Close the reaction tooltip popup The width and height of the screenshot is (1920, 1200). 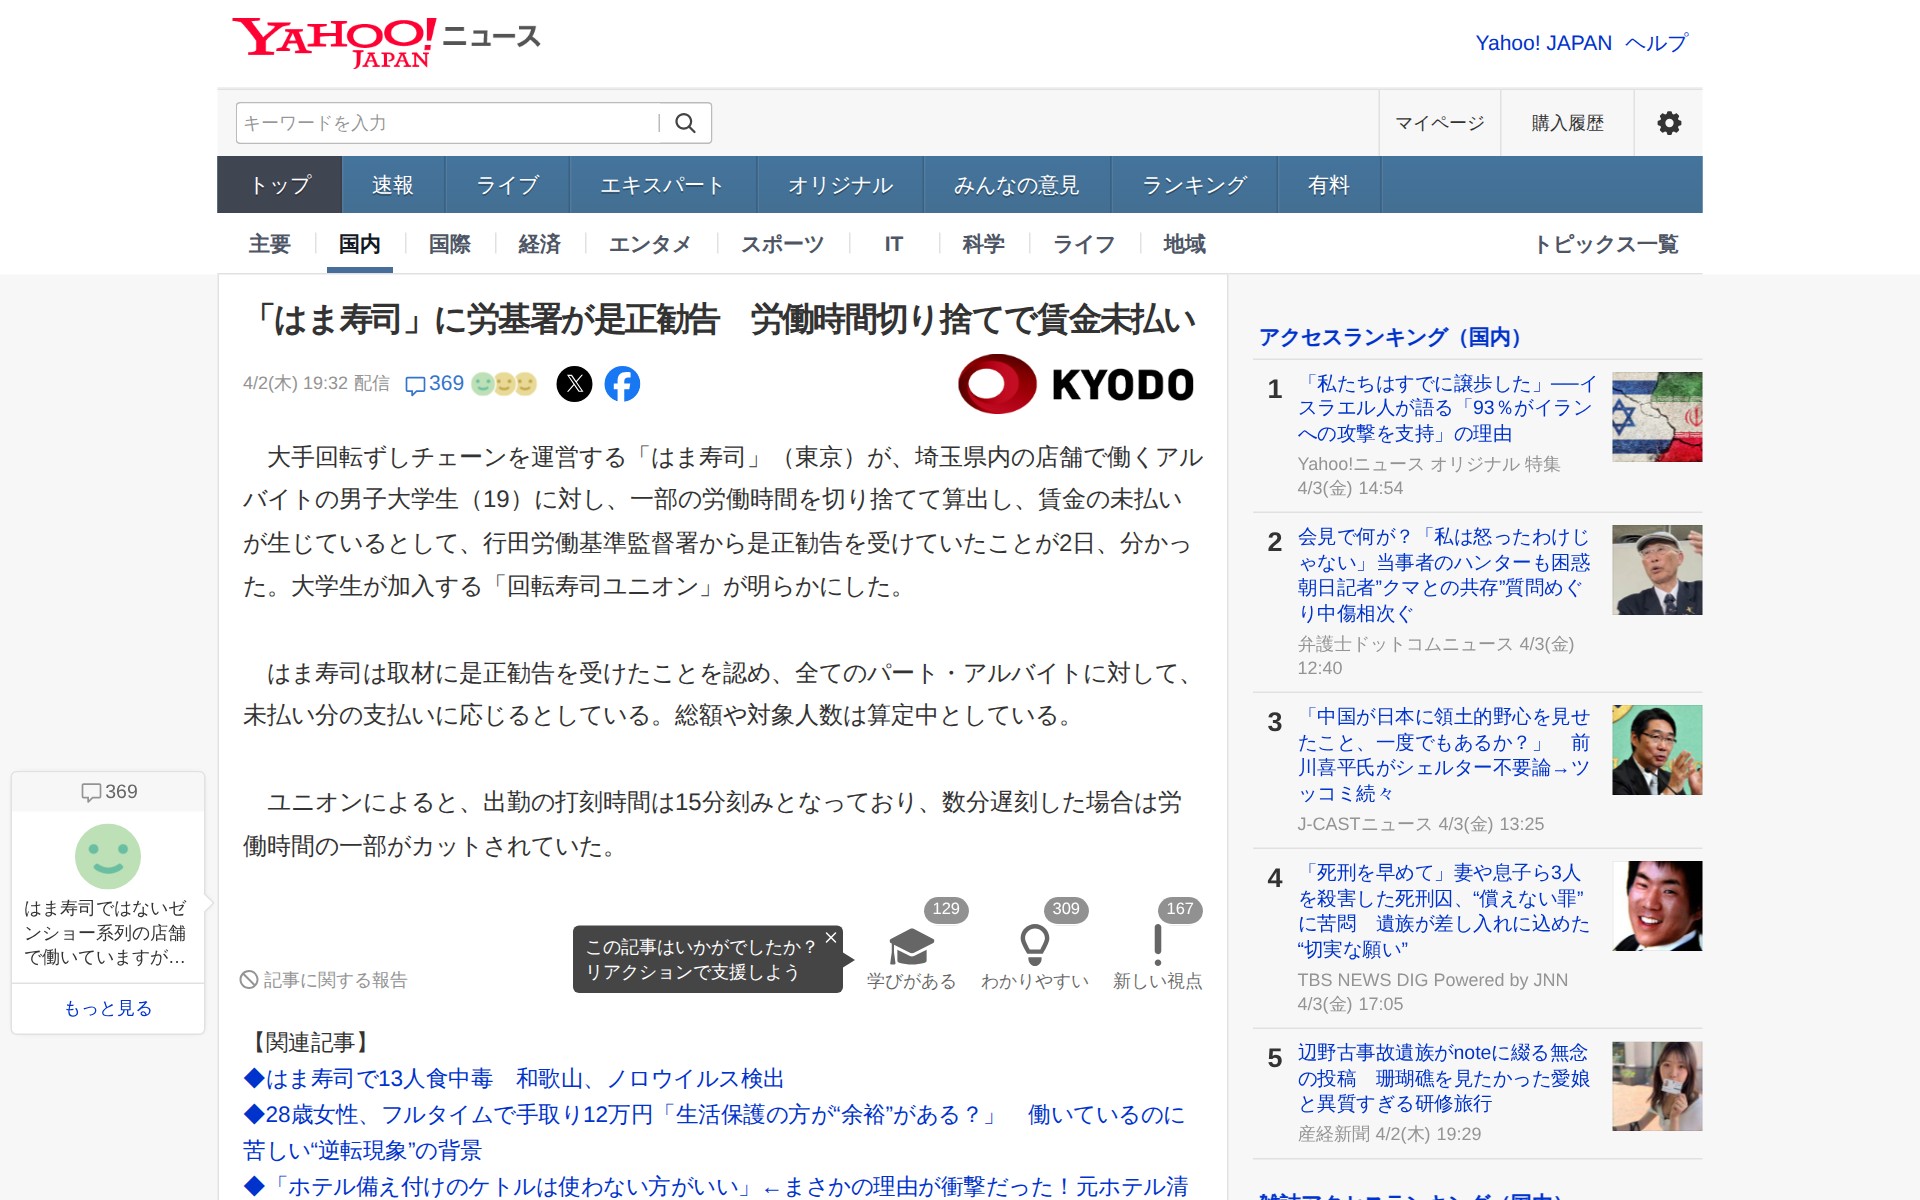tap(831, 937)
